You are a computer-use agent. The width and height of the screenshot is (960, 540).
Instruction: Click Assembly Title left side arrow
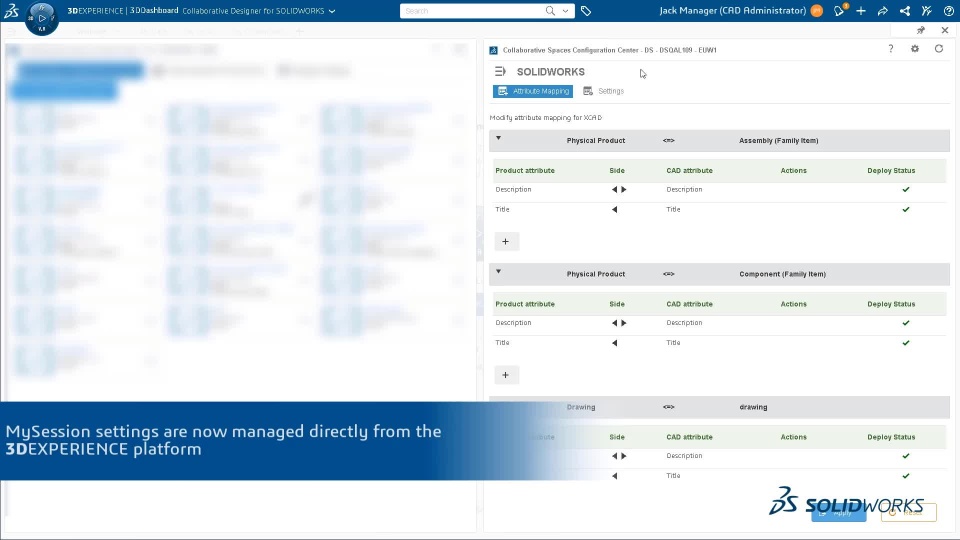[x=615, y=209]
